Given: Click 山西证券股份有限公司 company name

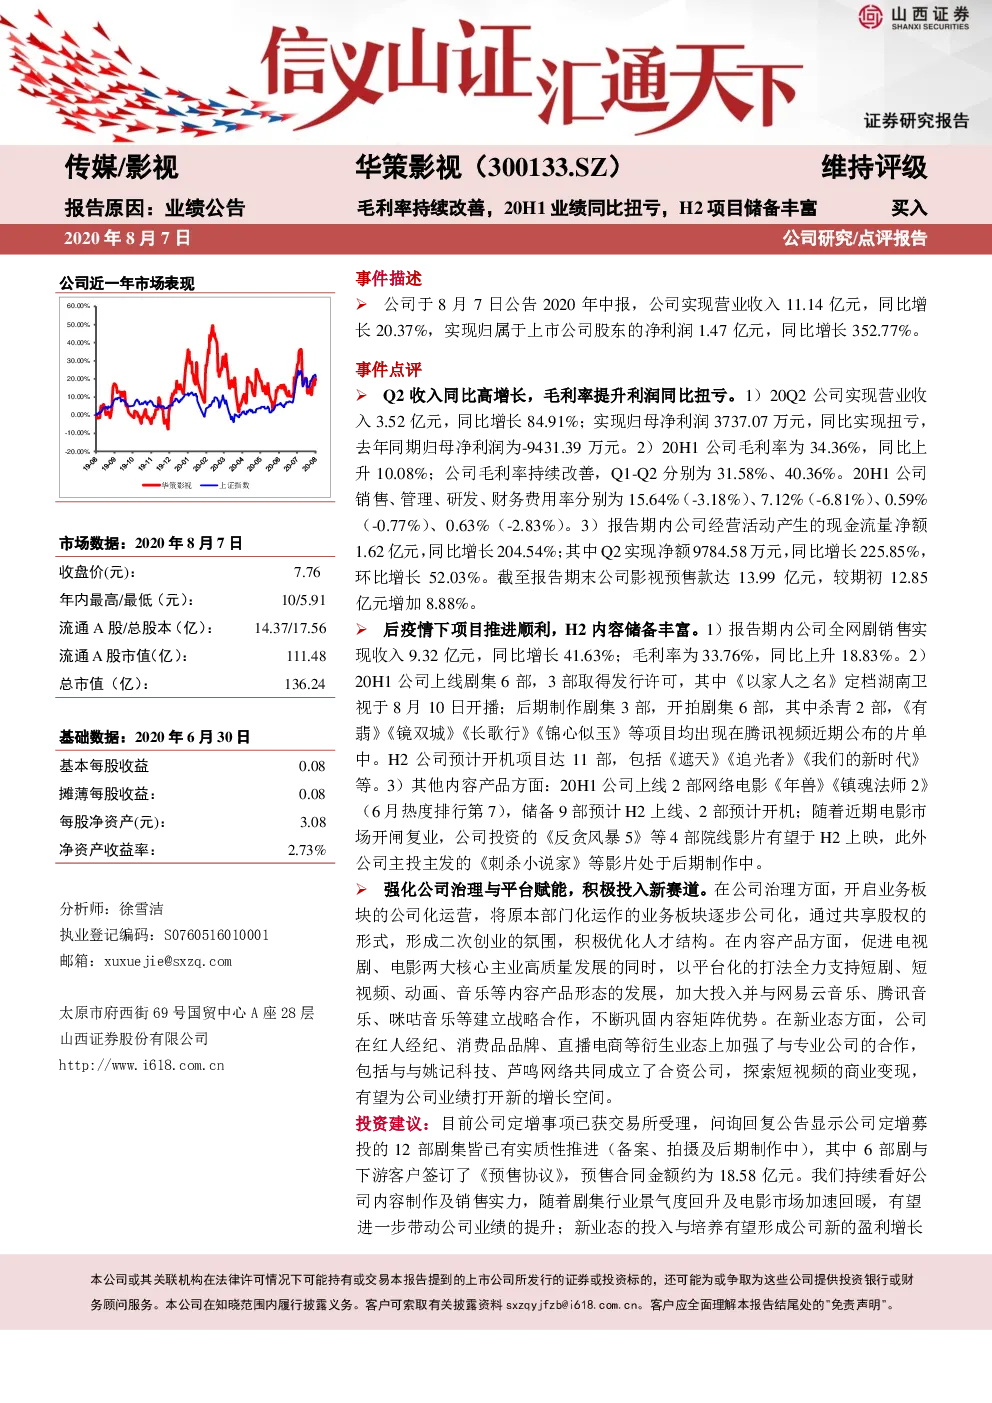Looking at the screenshot, I should [x=134, y=1039].
